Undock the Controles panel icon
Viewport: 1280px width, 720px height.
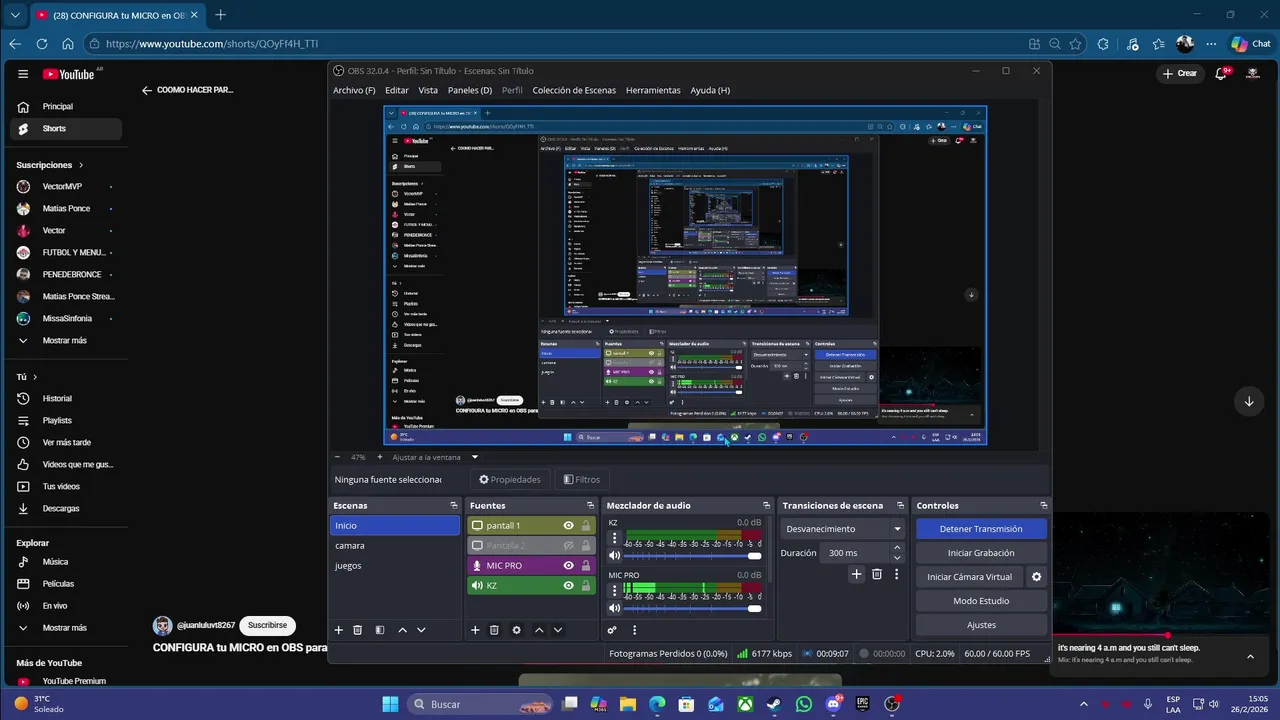point(1043,506)
